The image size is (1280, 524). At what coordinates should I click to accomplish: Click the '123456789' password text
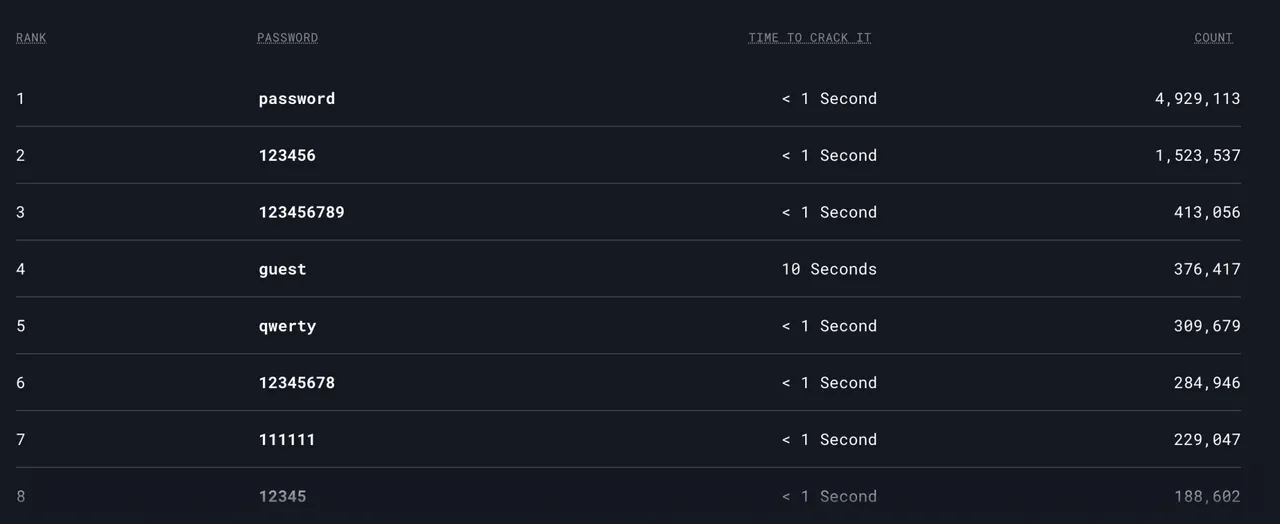click(301, 212)
